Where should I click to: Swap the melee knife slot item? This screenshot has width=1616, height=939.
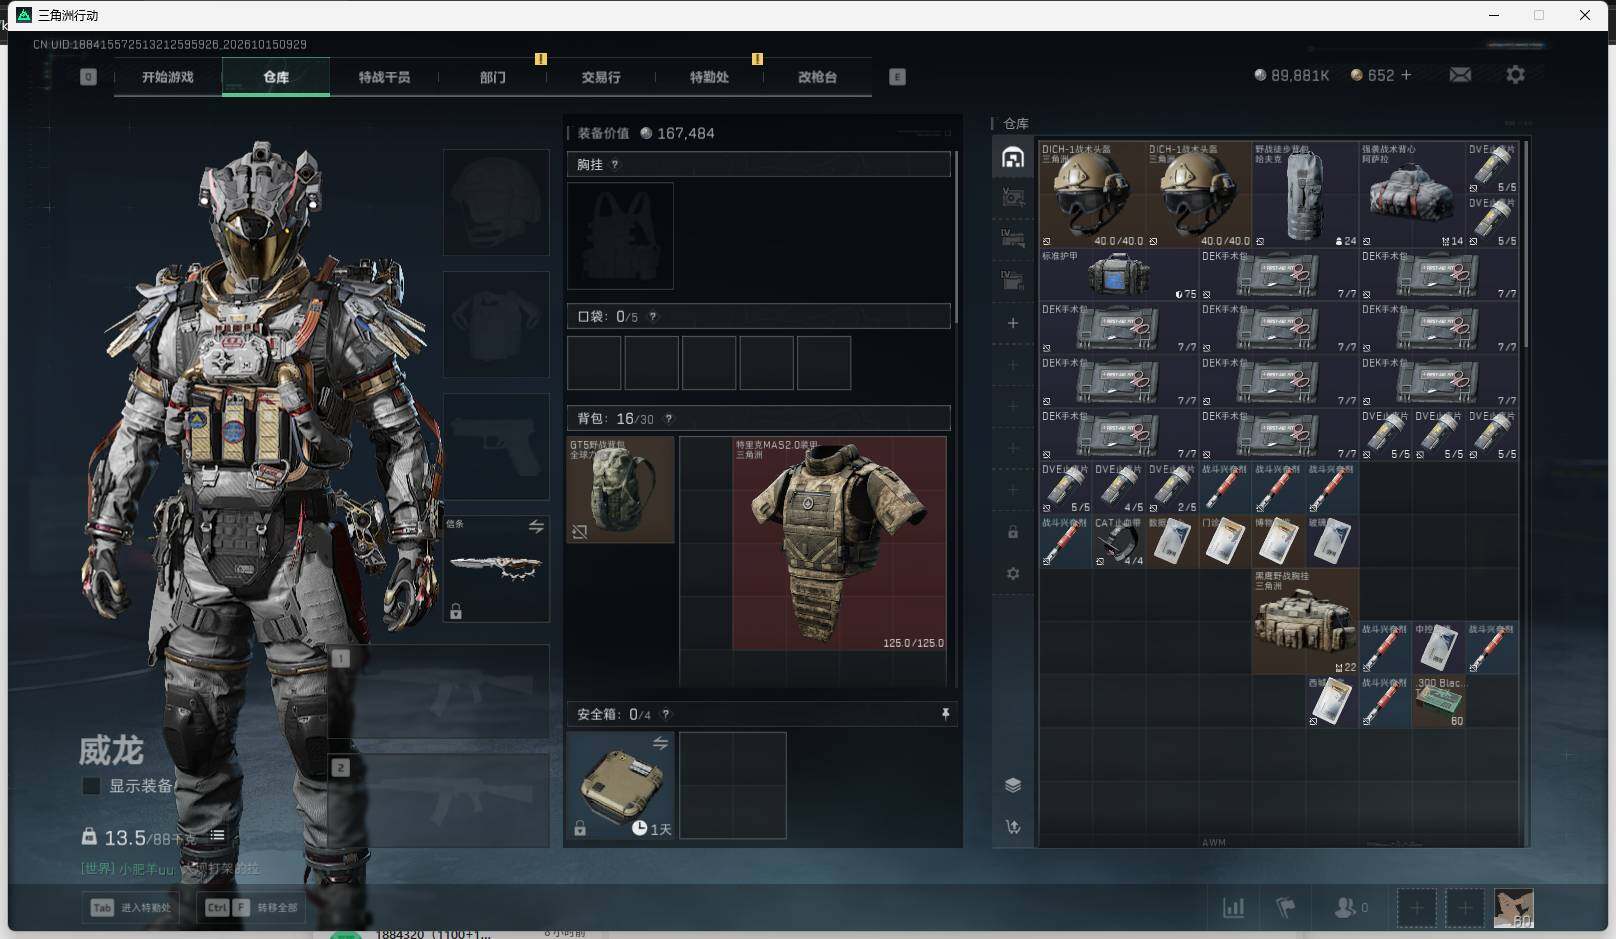point(536,527)
